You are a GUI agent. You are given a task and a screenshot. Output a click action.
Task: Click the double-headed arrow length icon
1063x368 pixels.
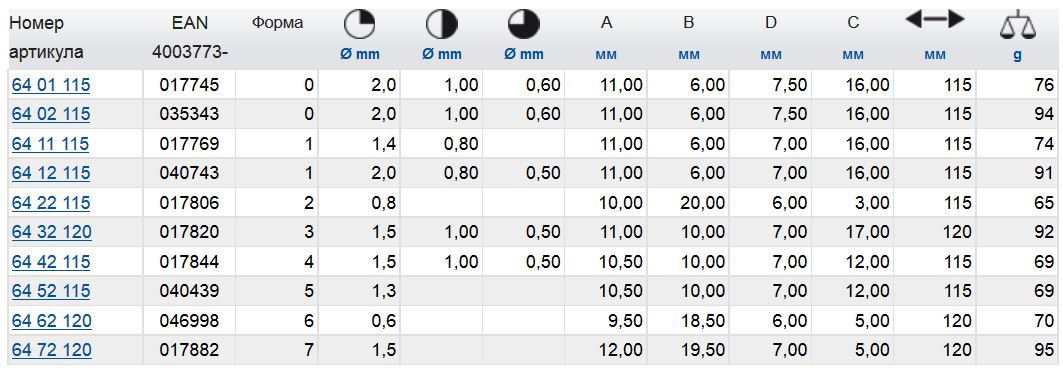coord(935,21)
